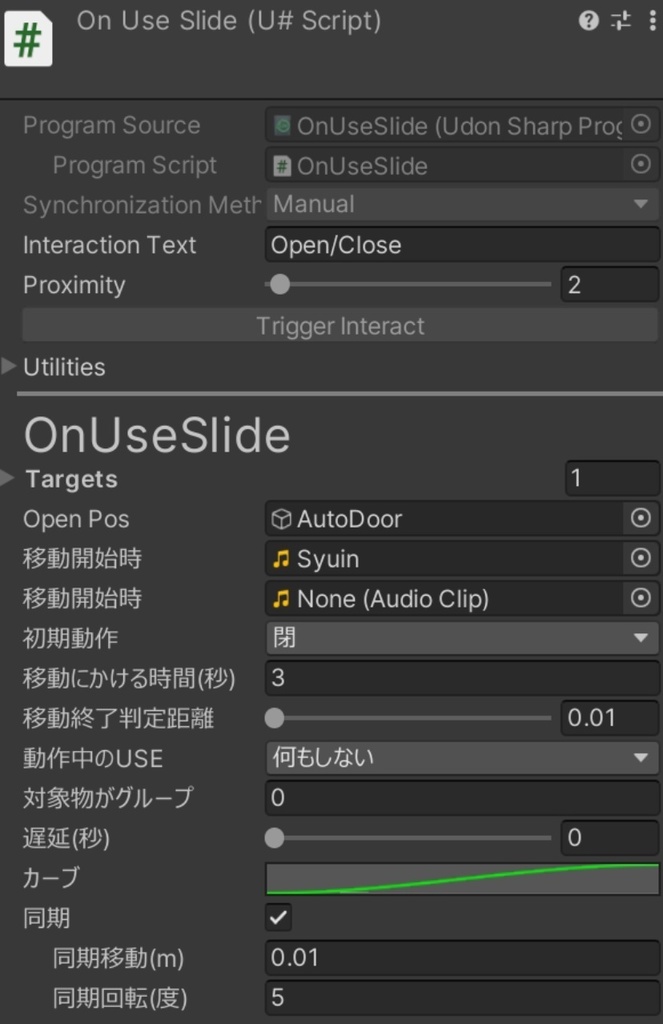Click the Proximity slider handle
663x1024 pixels.
[x=278, y=285]
